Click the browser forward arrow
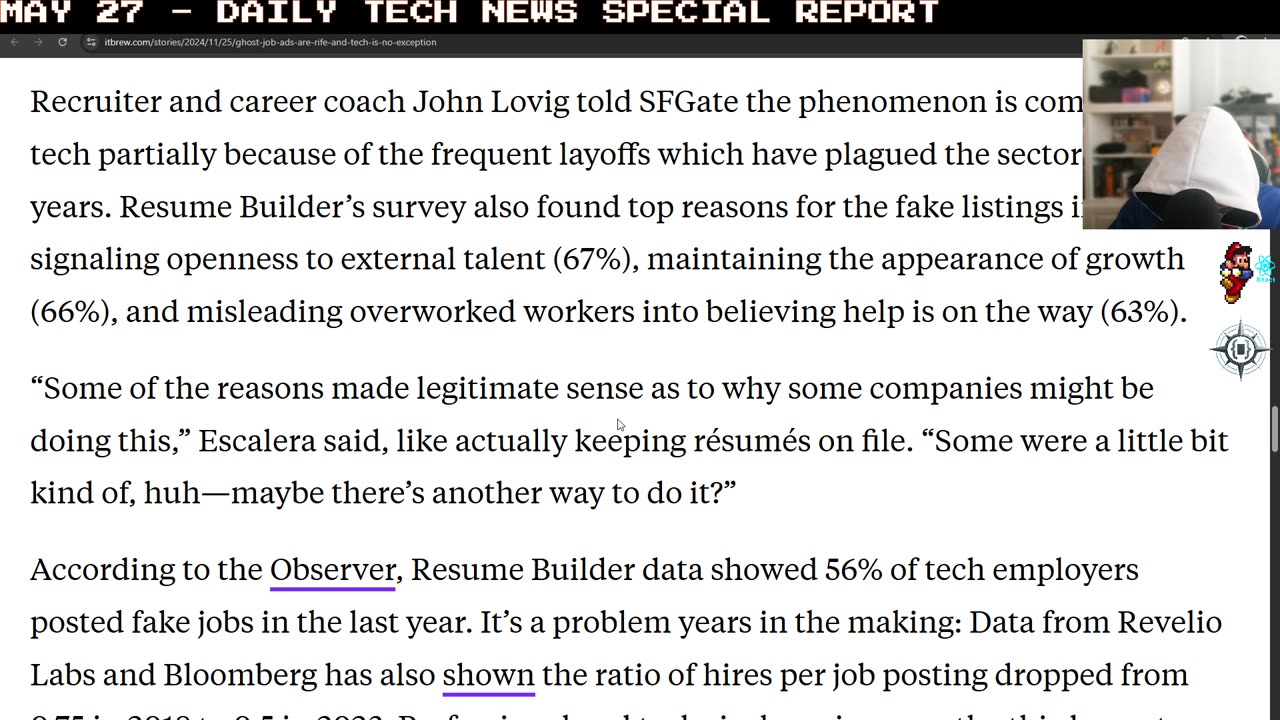The image size is (1280, 720). point(38,42)
